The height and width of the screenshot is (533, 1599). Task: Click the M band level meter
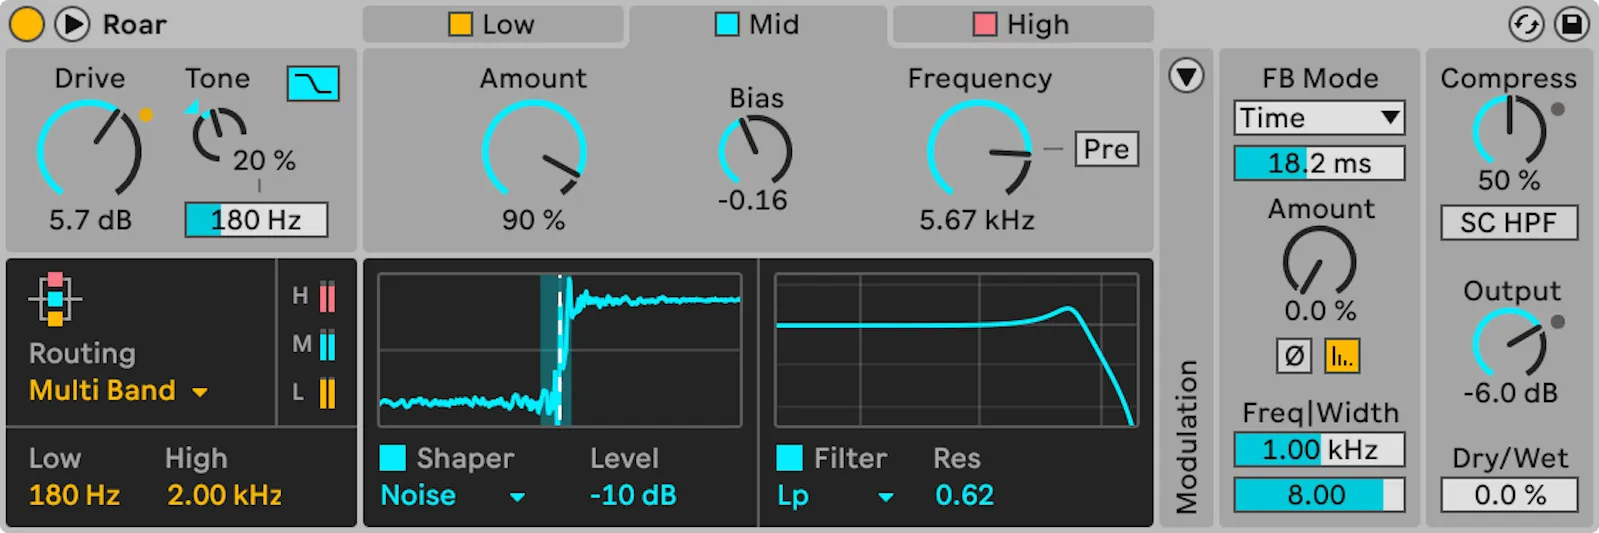[x=327, y=345]
